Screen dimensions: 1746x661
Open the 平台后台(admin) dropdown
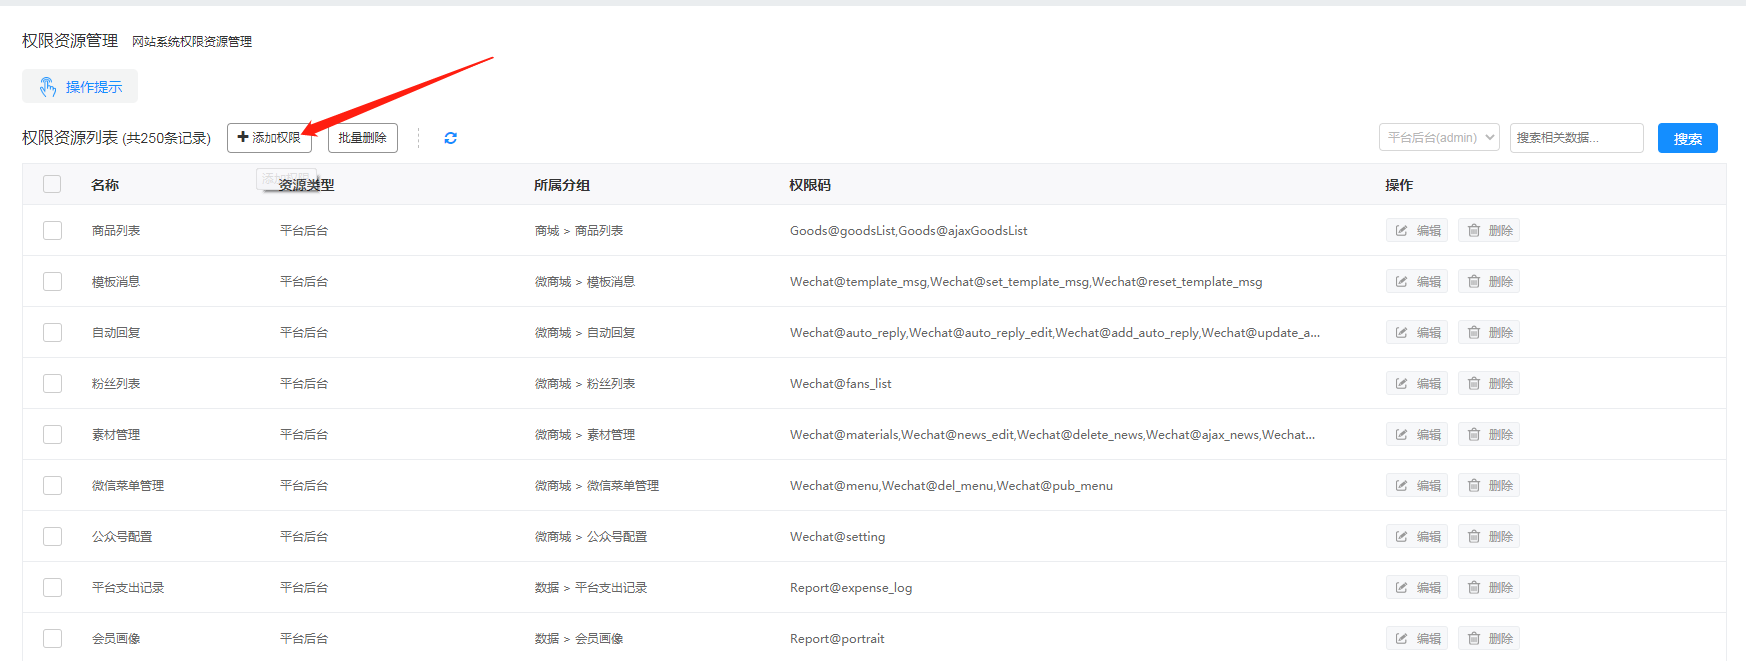(x=1438, y=138)
